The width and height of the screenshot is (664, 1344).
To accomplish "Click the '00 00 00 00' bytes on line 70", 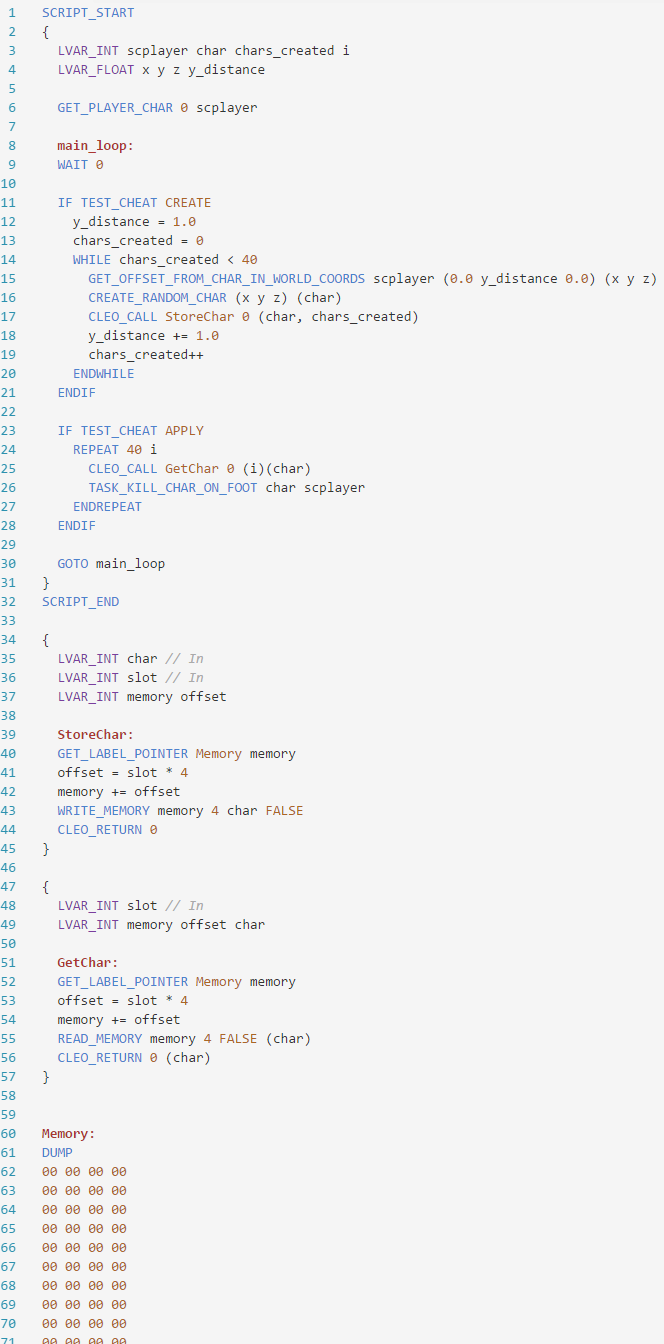I will [84, 1324].
